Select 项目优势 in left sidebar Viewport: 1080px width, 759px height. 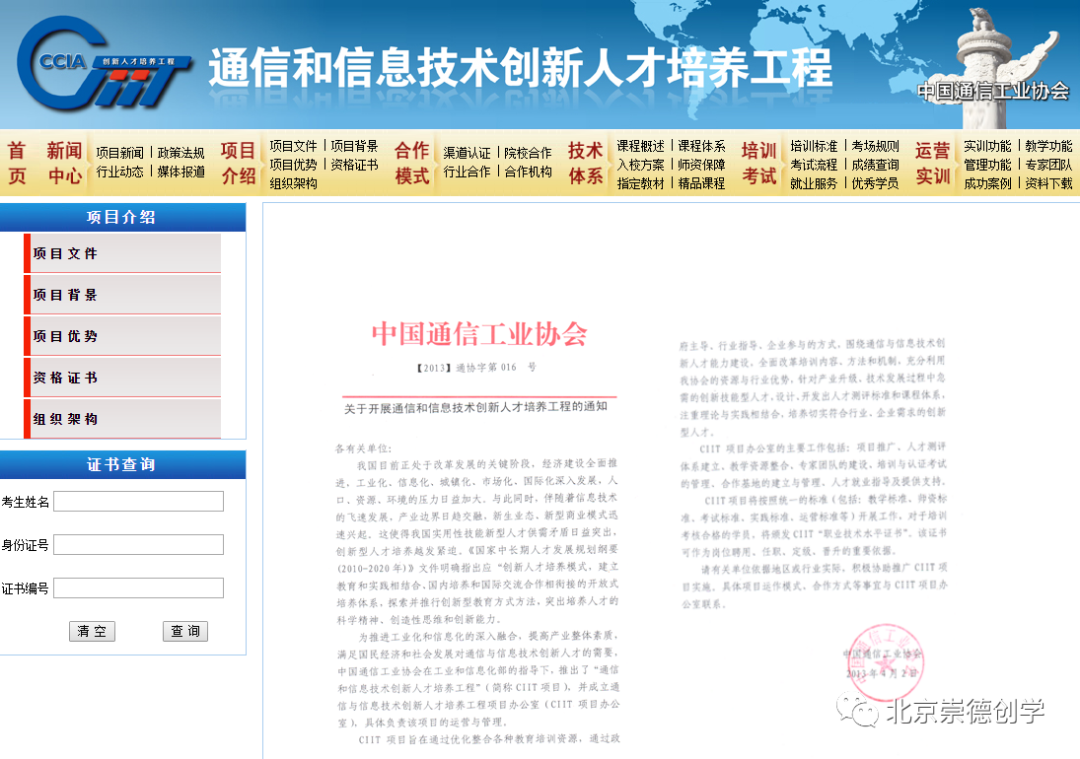(x=123, y=336)
